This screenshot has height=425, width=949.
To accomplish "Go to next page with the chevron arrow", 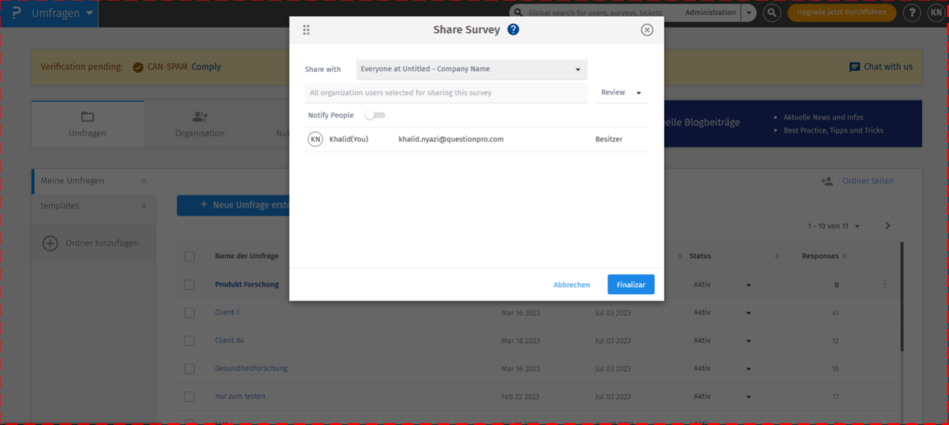I will pos(888,225).
